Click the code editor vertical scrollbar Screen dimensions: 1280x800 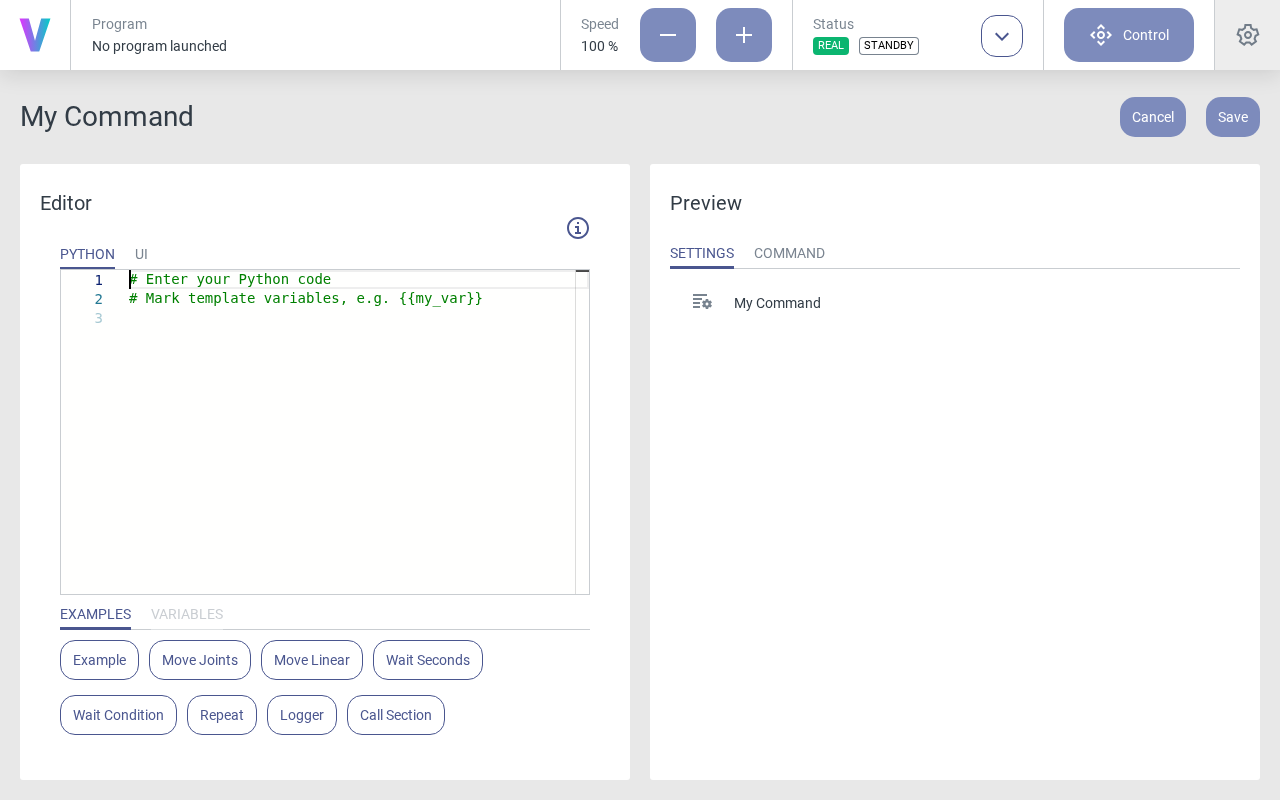582,432
